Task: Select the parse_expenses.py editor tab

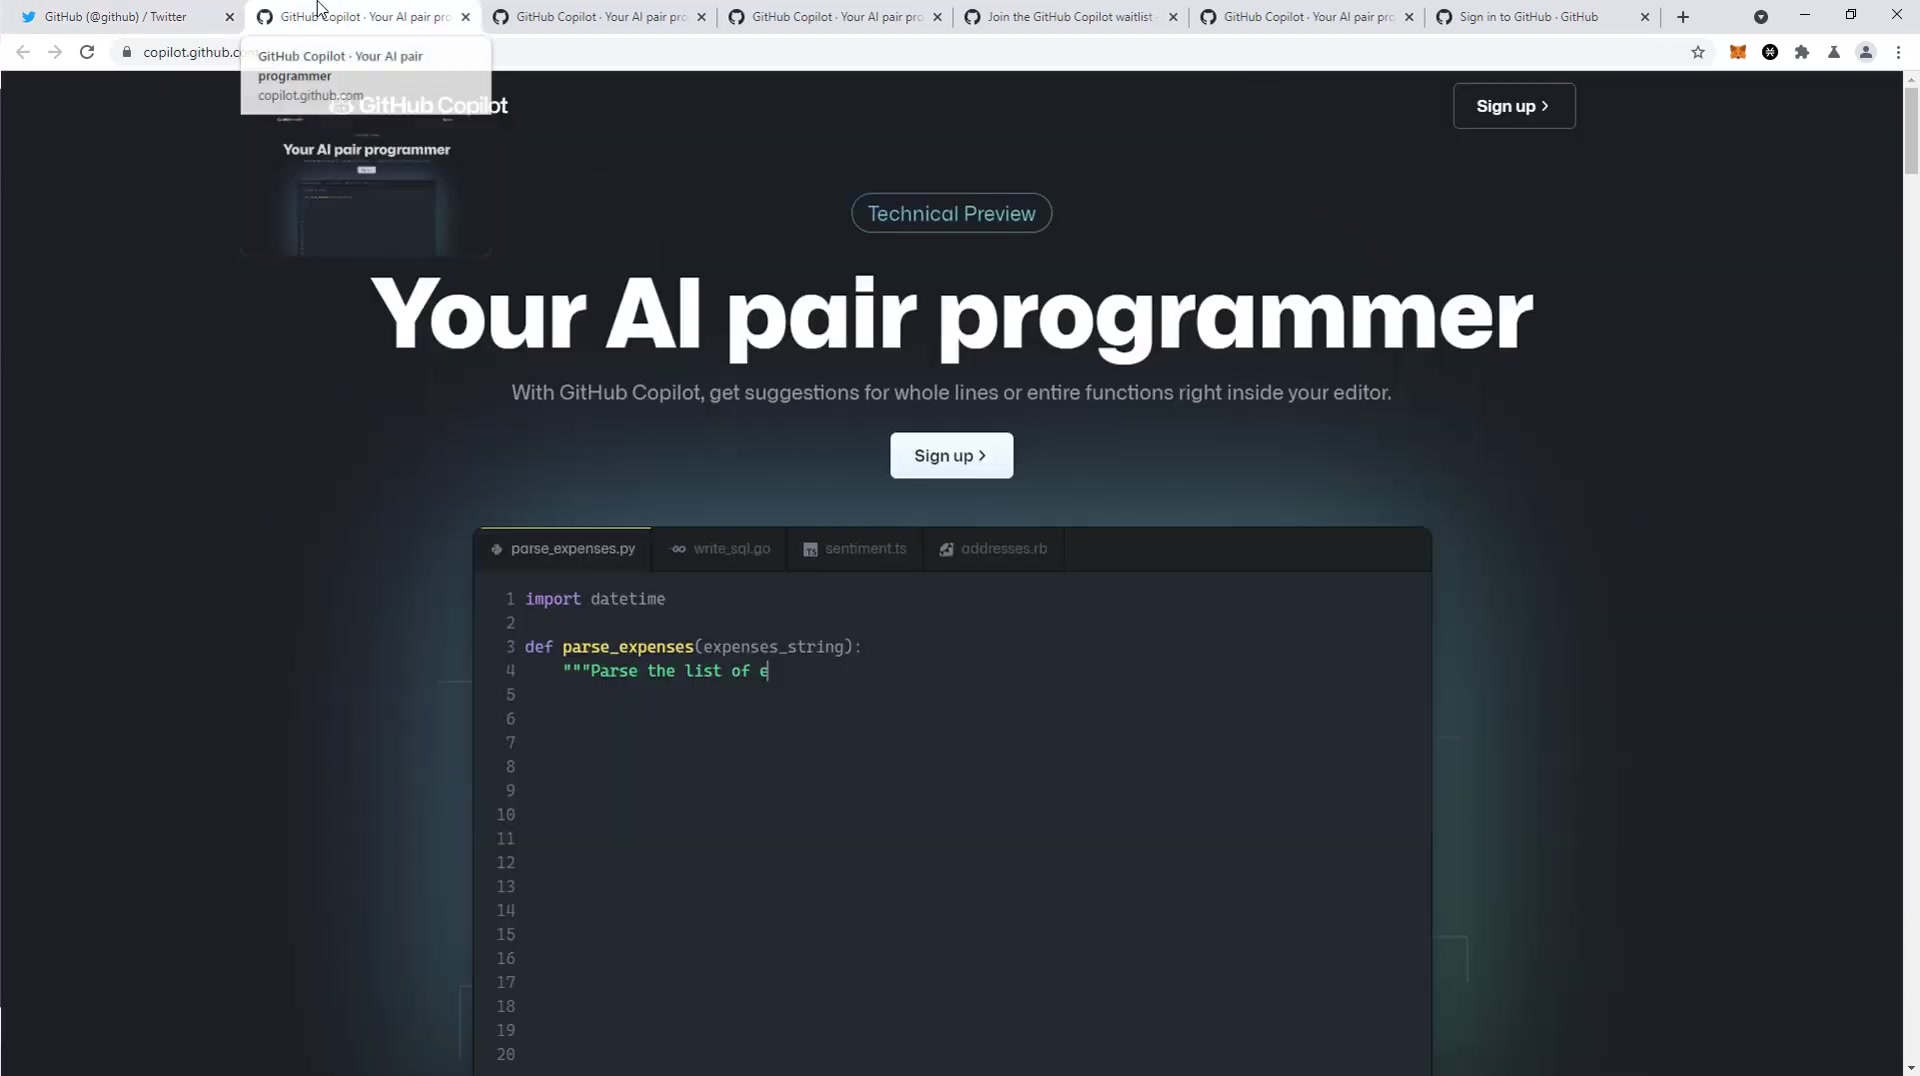Action: [x=565, y=548]
